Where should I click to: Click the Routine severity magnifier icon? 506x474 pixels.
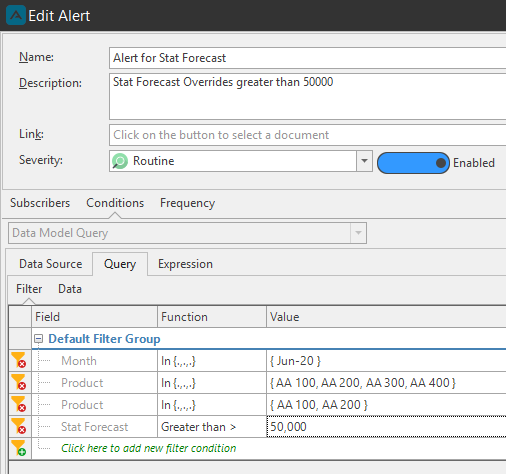[x=120, y=161]
